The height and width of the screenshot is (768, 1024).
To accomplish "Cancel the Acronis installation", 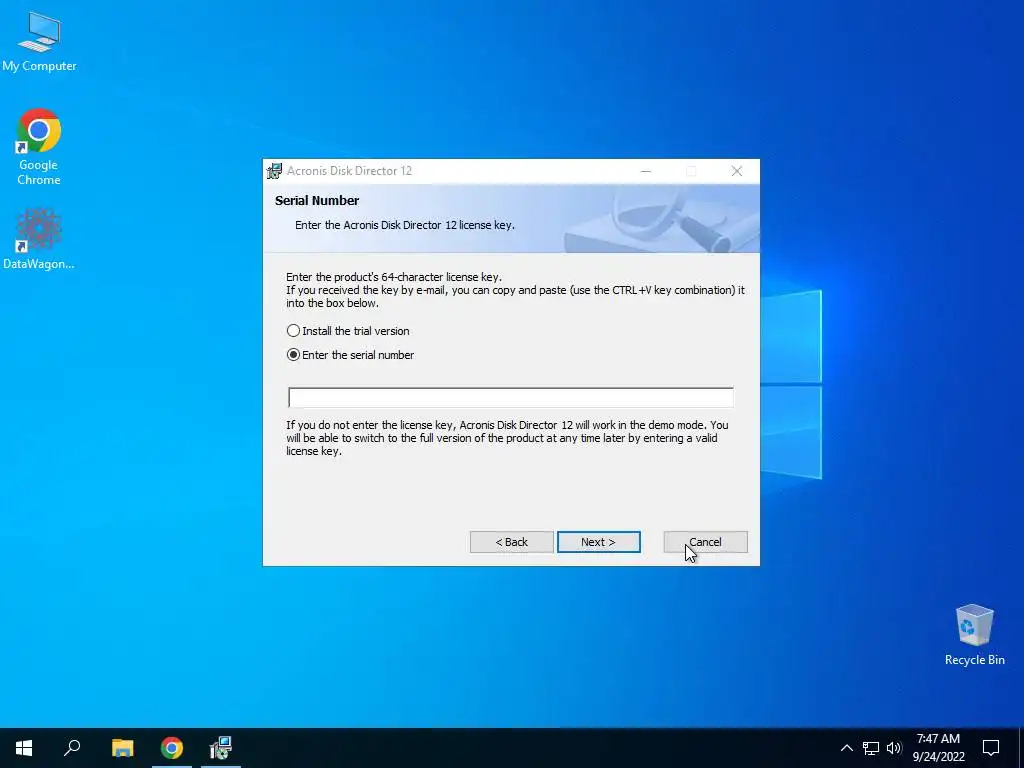I will coord(705,542).
